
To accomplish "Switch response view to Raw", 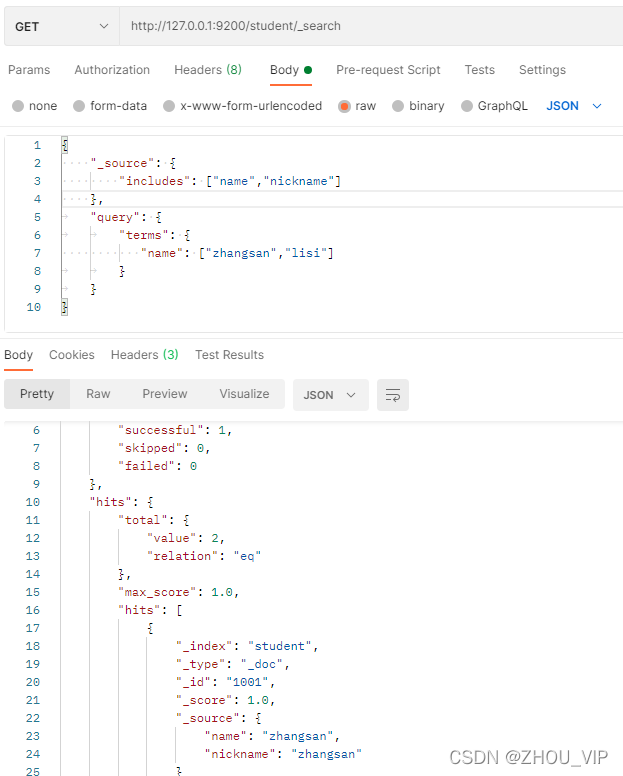I will click(98, 394).
